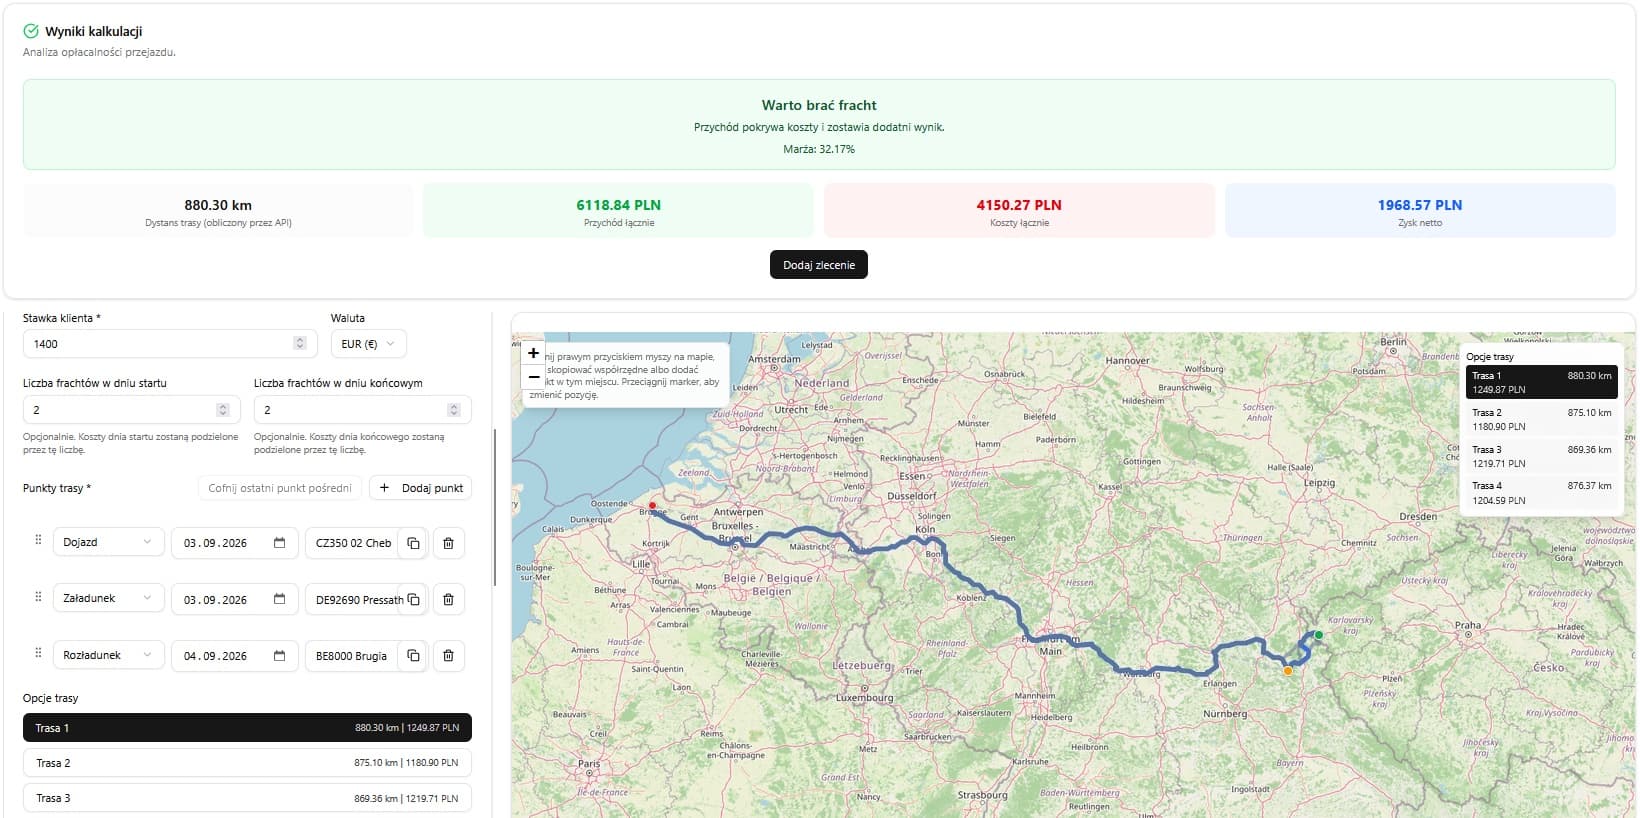Viewport: 1640px width, 818px height.
Task: Edit the Dojazd date 03.09.2026 field
Action: (x=235, y=543)
